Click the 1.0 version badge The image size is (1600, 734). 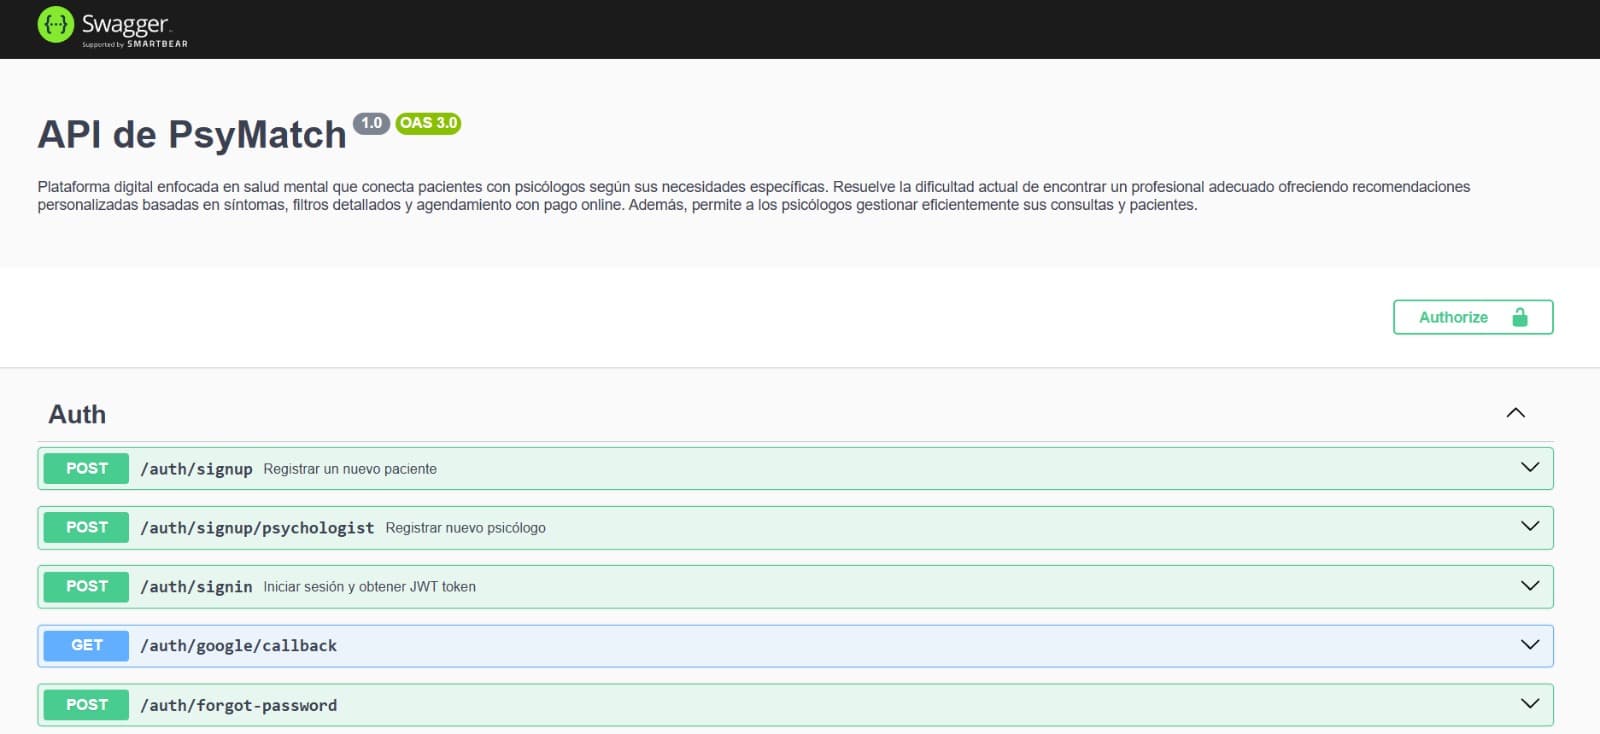(x=371, y=123)
